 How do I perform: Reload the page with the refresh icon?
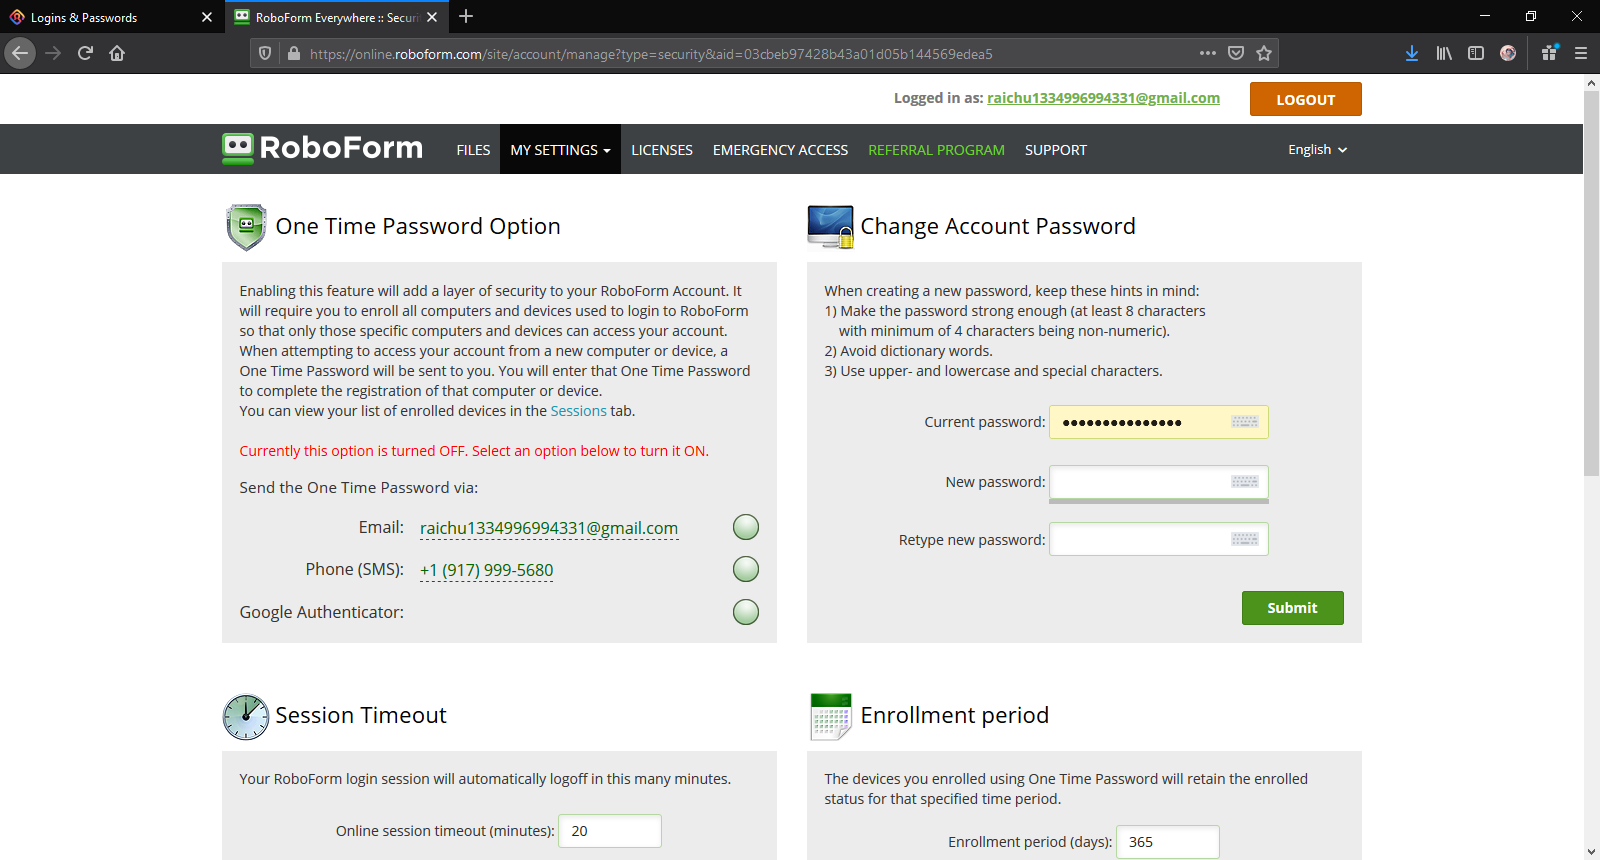coord(85,53)
